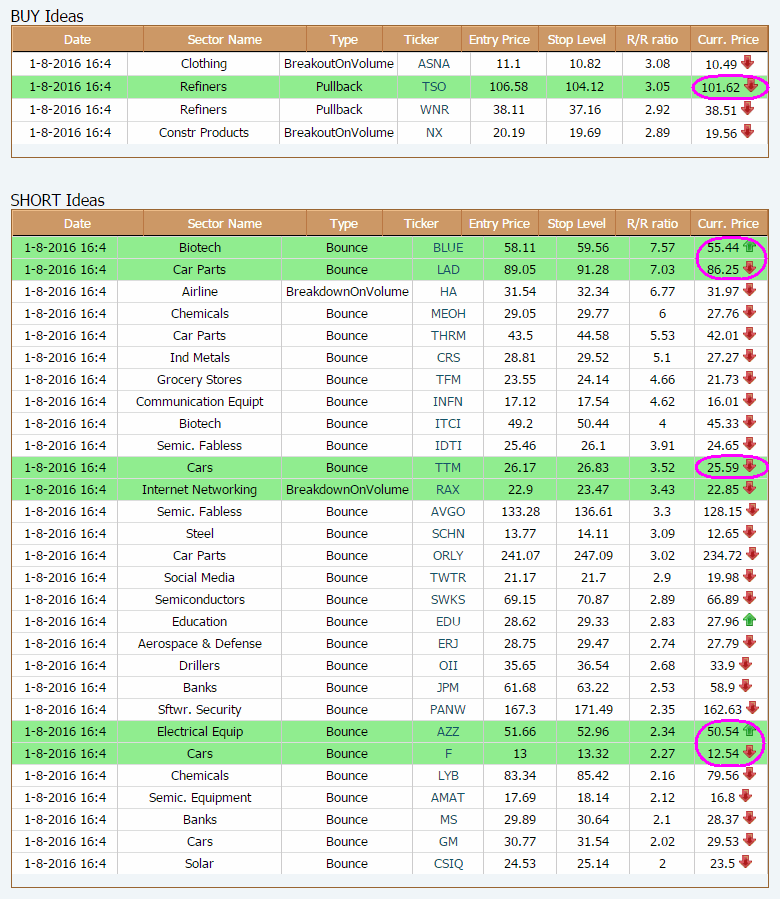Click the red down arrow in the HA row
The height and width of the screenshot is (899, 780).
click(749, 290)
